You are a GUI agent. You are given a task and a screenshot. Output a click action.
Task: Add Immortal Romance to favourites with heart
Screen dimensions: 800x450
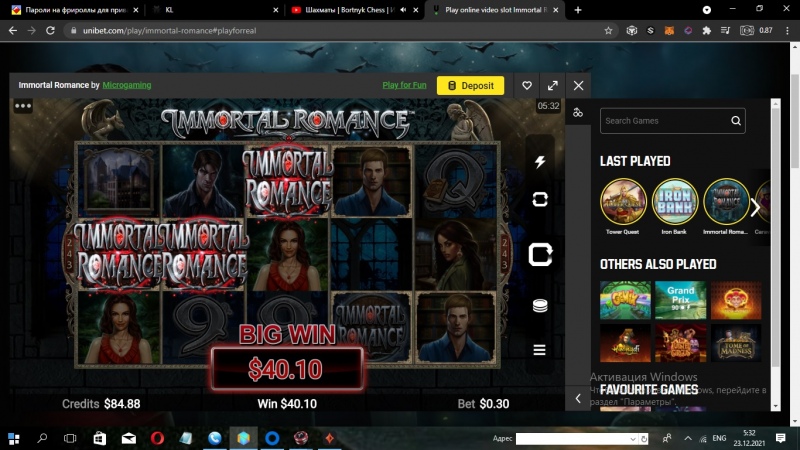tap(527, 86)
